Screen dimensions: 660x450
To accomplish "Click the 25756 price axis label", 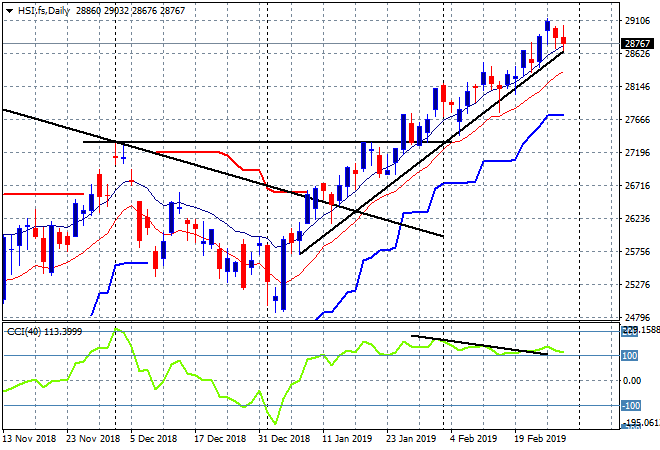I will tap(637, 252).
